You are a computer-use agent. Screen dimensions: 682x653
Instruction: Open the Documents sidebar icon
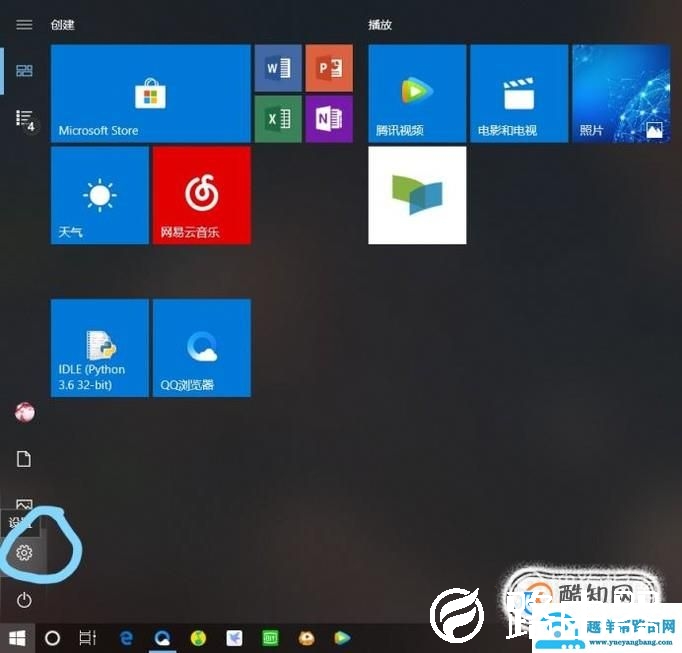tap(24, 459)
